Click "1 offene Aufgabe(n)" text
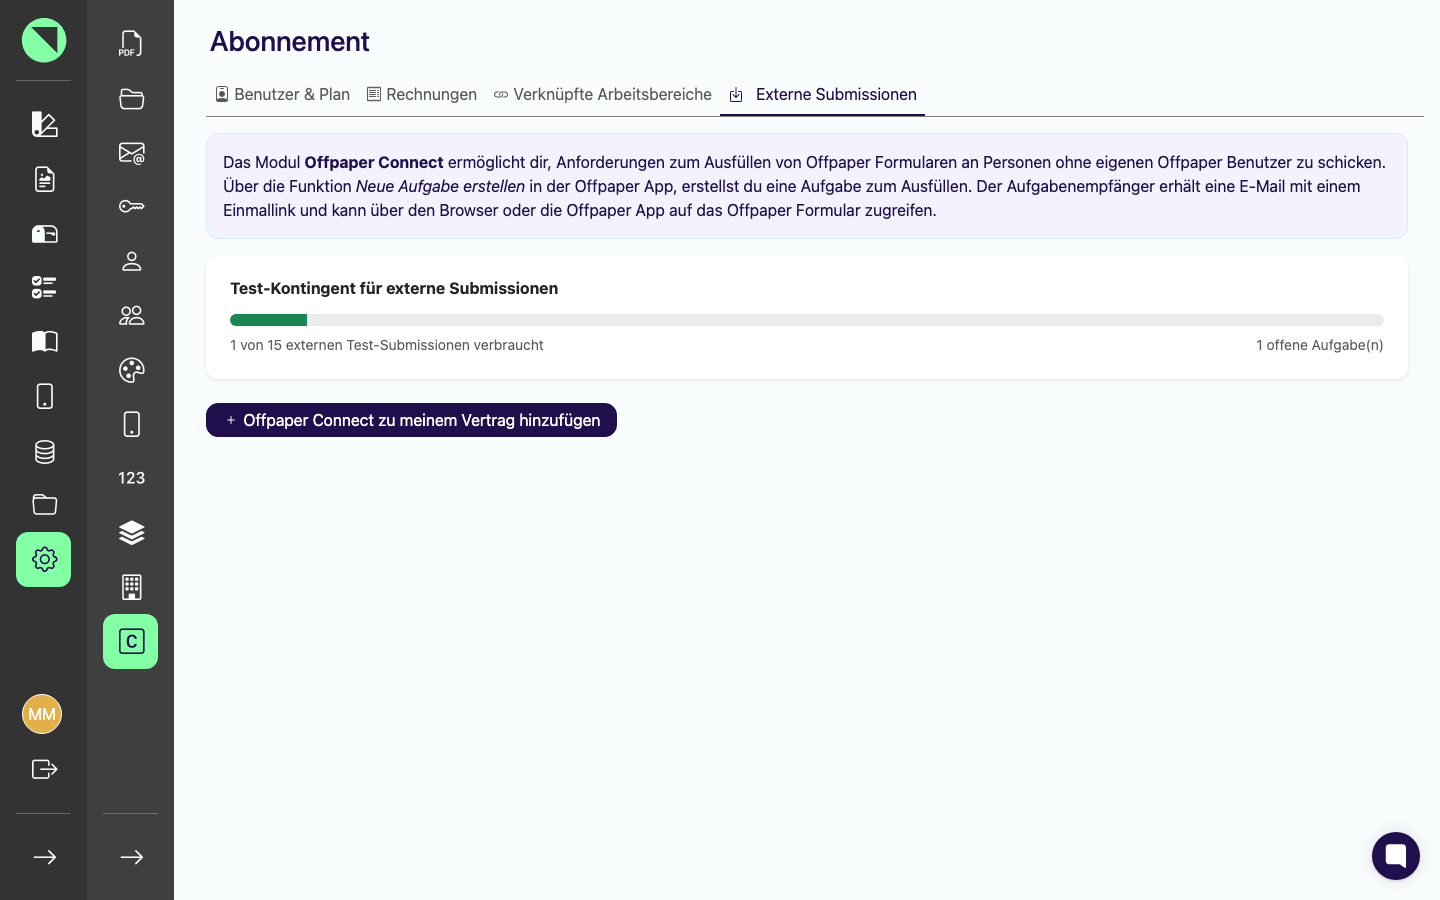This screenshot has height=900, width=1440. click(1320, 345)
